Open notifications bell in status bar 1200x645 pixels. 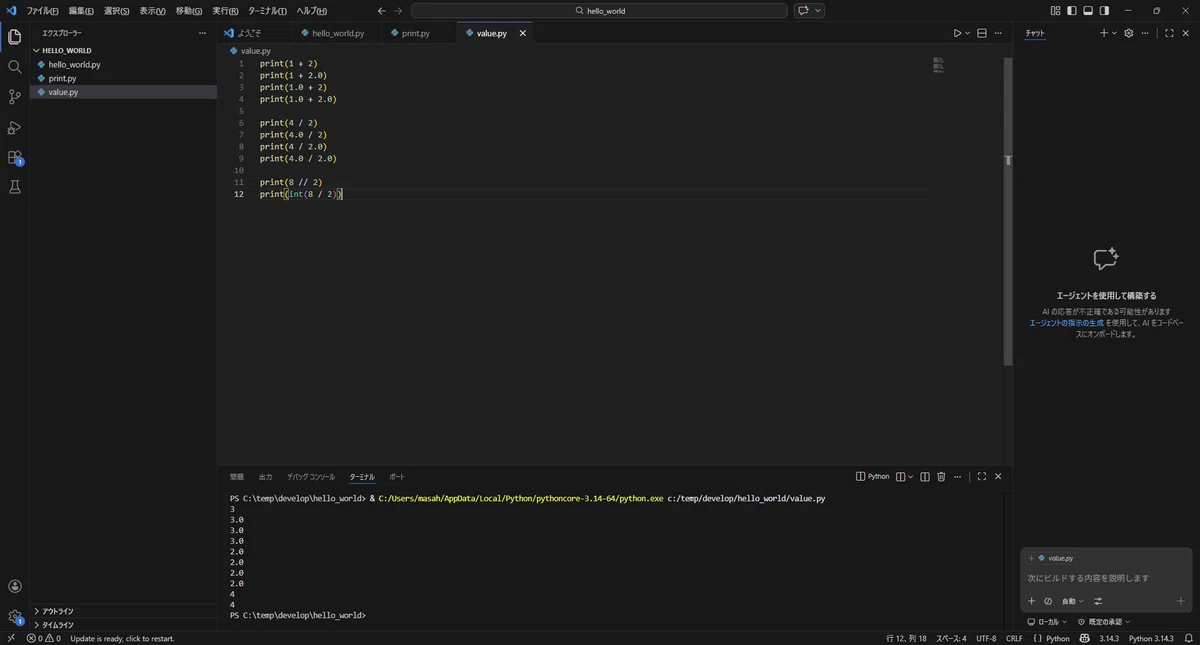[1188, 638]
